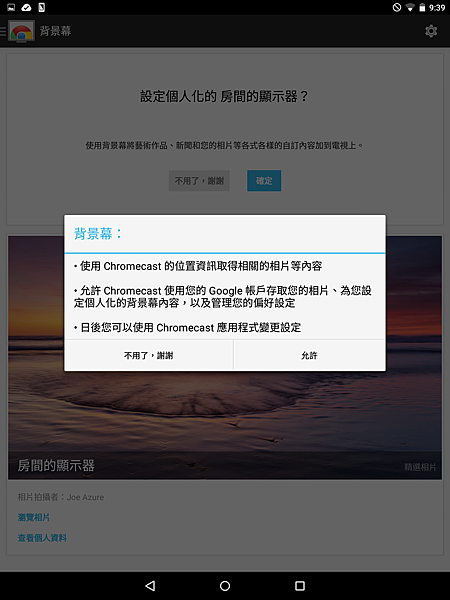Tap the 背景幕 title in the app bar
This screenshot has width=450, height=600.
(x=55, y=31)
